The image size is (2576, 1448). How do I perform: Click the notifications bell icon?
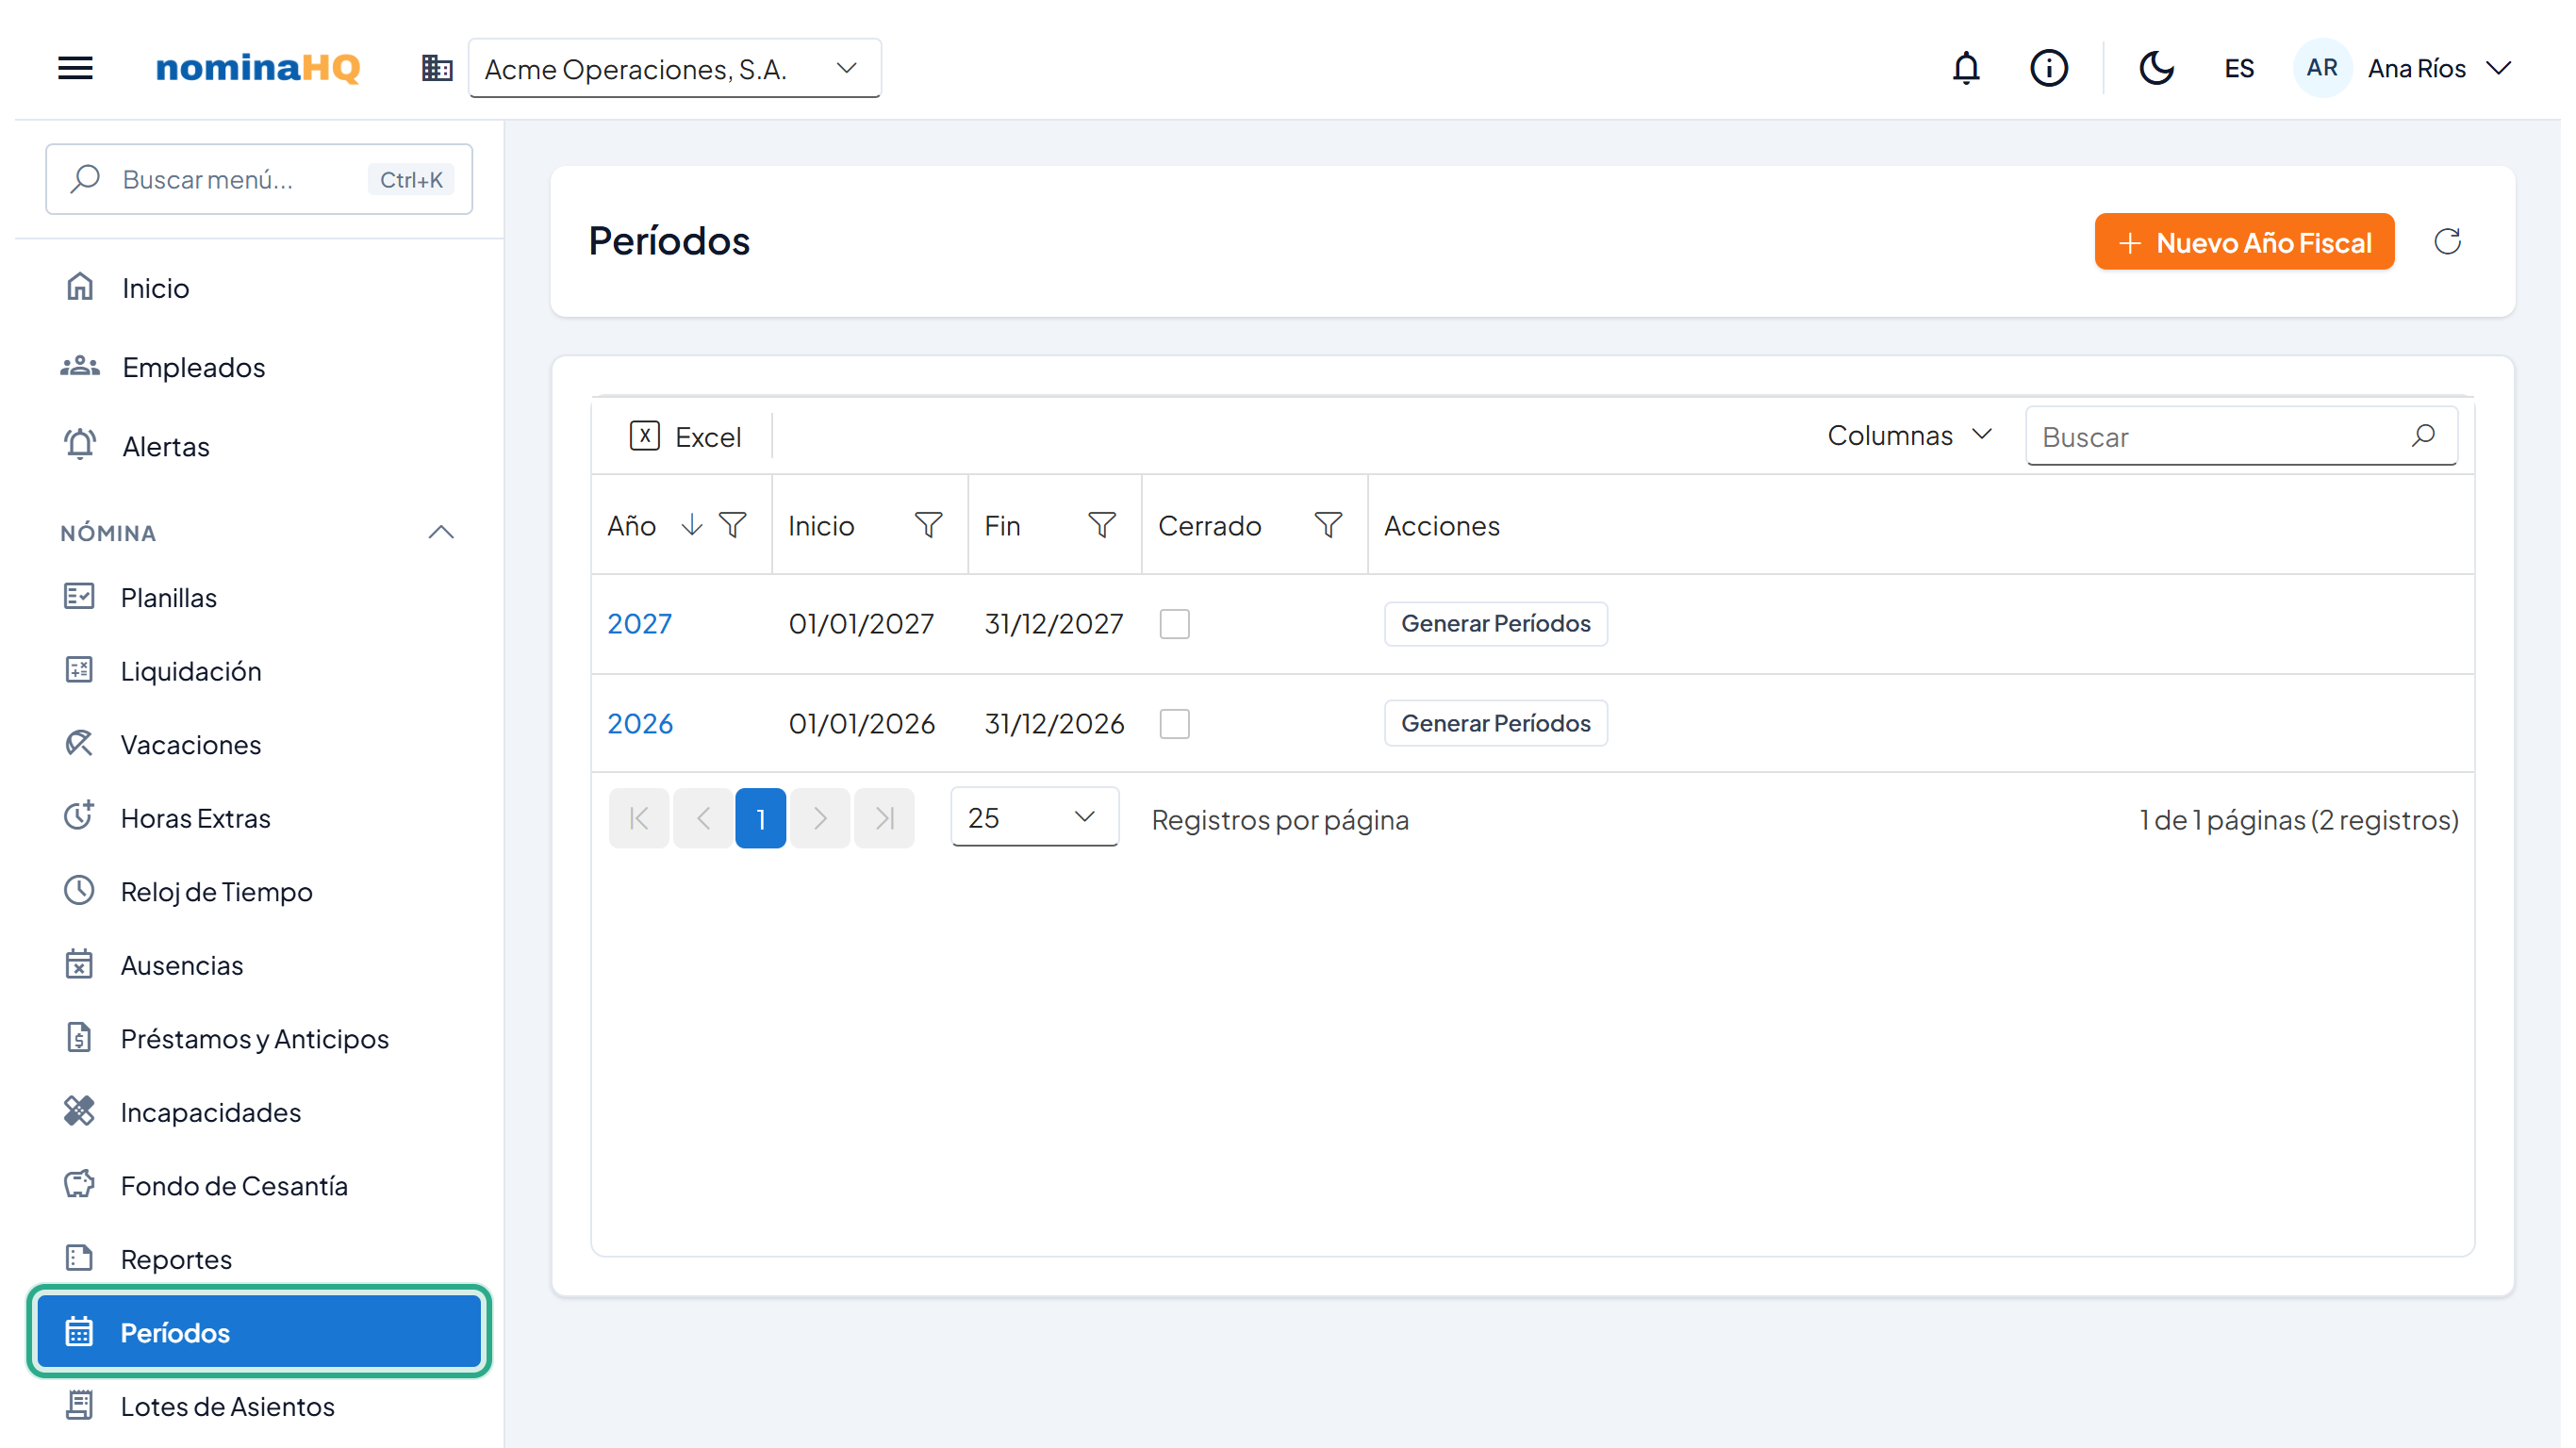[1966, 68]
